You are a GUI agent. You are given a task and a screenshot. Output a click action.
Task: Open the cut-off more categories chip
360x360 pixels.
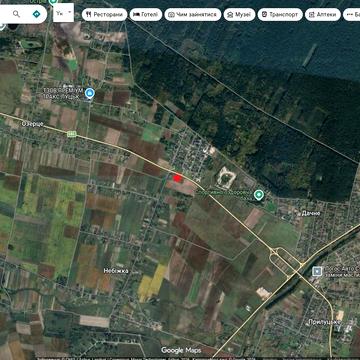click(352, 15)
